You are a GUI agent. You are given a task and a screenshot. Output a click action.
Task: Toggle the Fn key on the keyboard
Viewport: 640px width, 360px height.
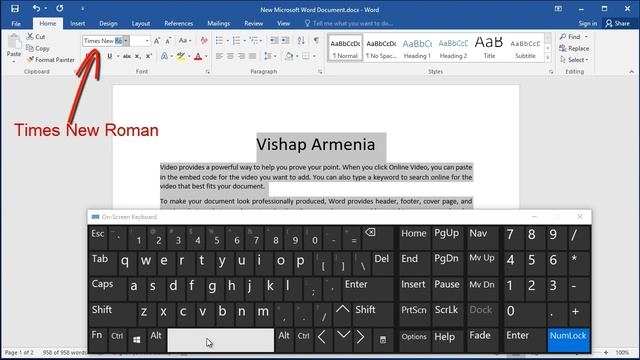(x=98, y=339)
